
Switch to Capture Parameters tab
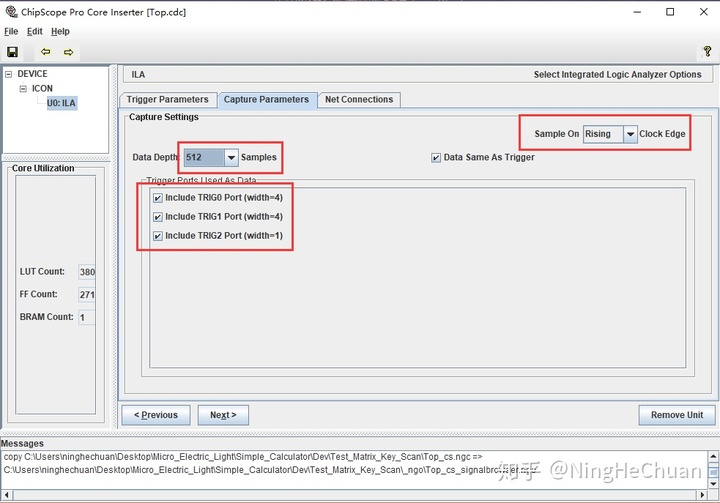(266, 100)
